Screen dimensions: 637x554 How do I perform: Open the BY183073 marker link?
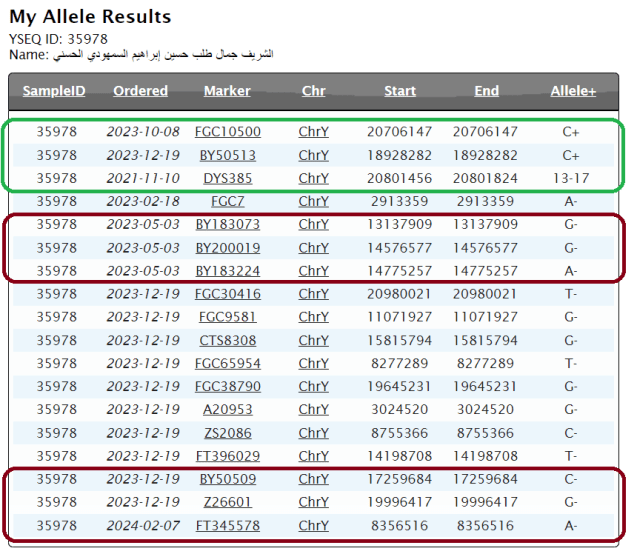(227, 225)
